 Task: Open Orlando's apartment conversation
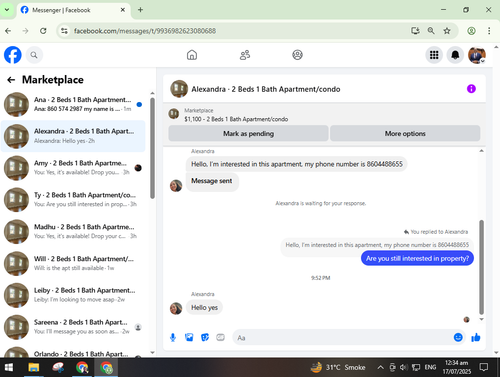tap(73, 353)
